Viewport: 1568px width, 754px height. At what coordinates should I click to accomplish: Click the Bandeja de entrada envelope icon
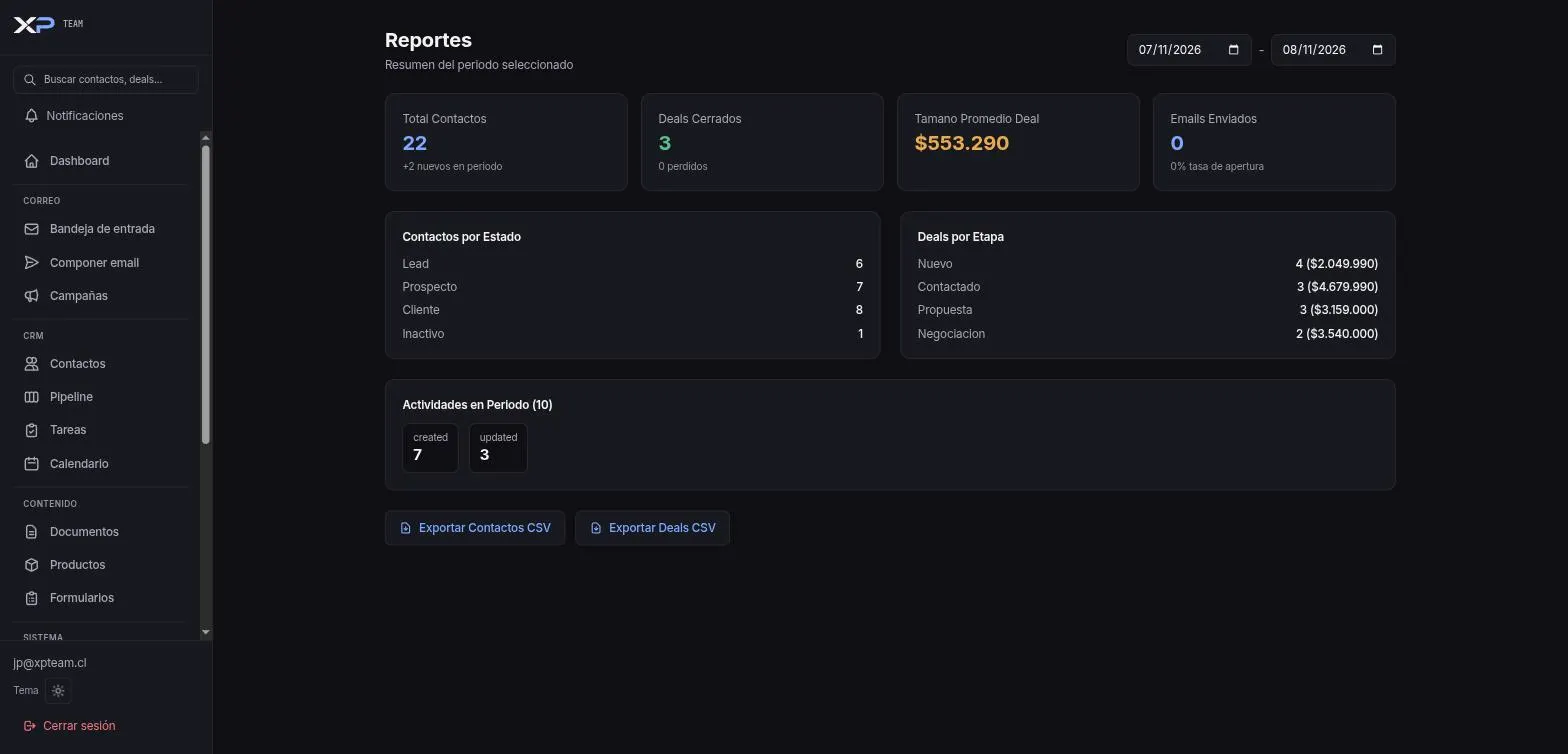click(x=32, y=229)
